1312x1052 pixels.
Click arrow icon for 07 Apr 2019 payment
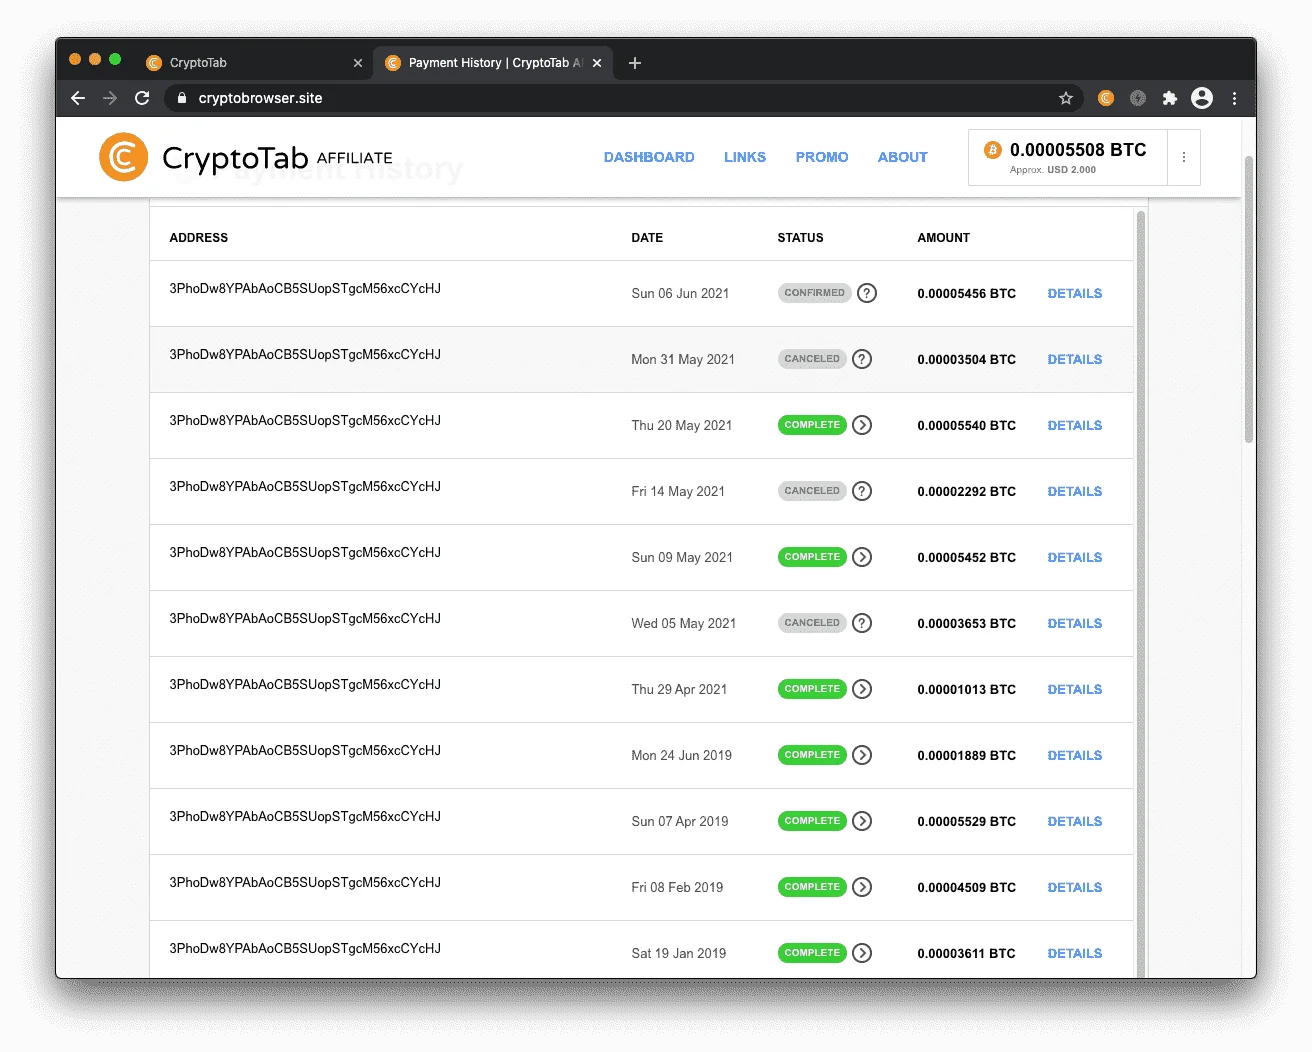[x=862, y=821]
